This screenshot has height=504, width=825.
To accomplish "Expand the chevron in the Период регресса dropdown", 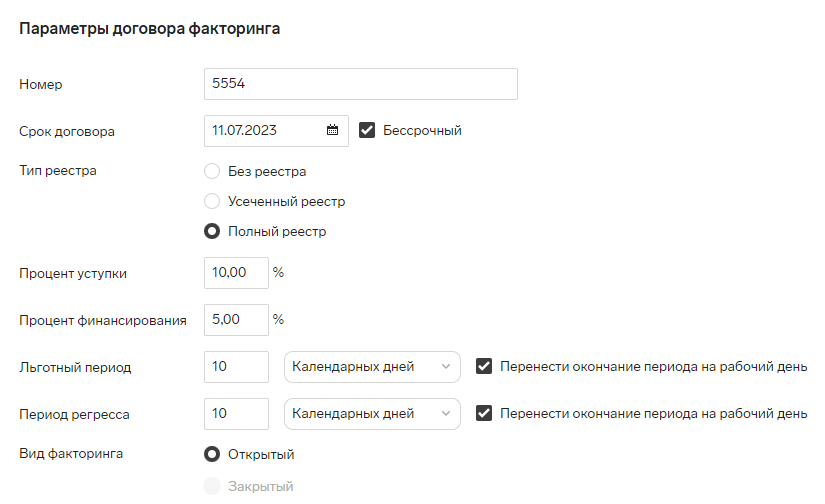I will (446, 414).
